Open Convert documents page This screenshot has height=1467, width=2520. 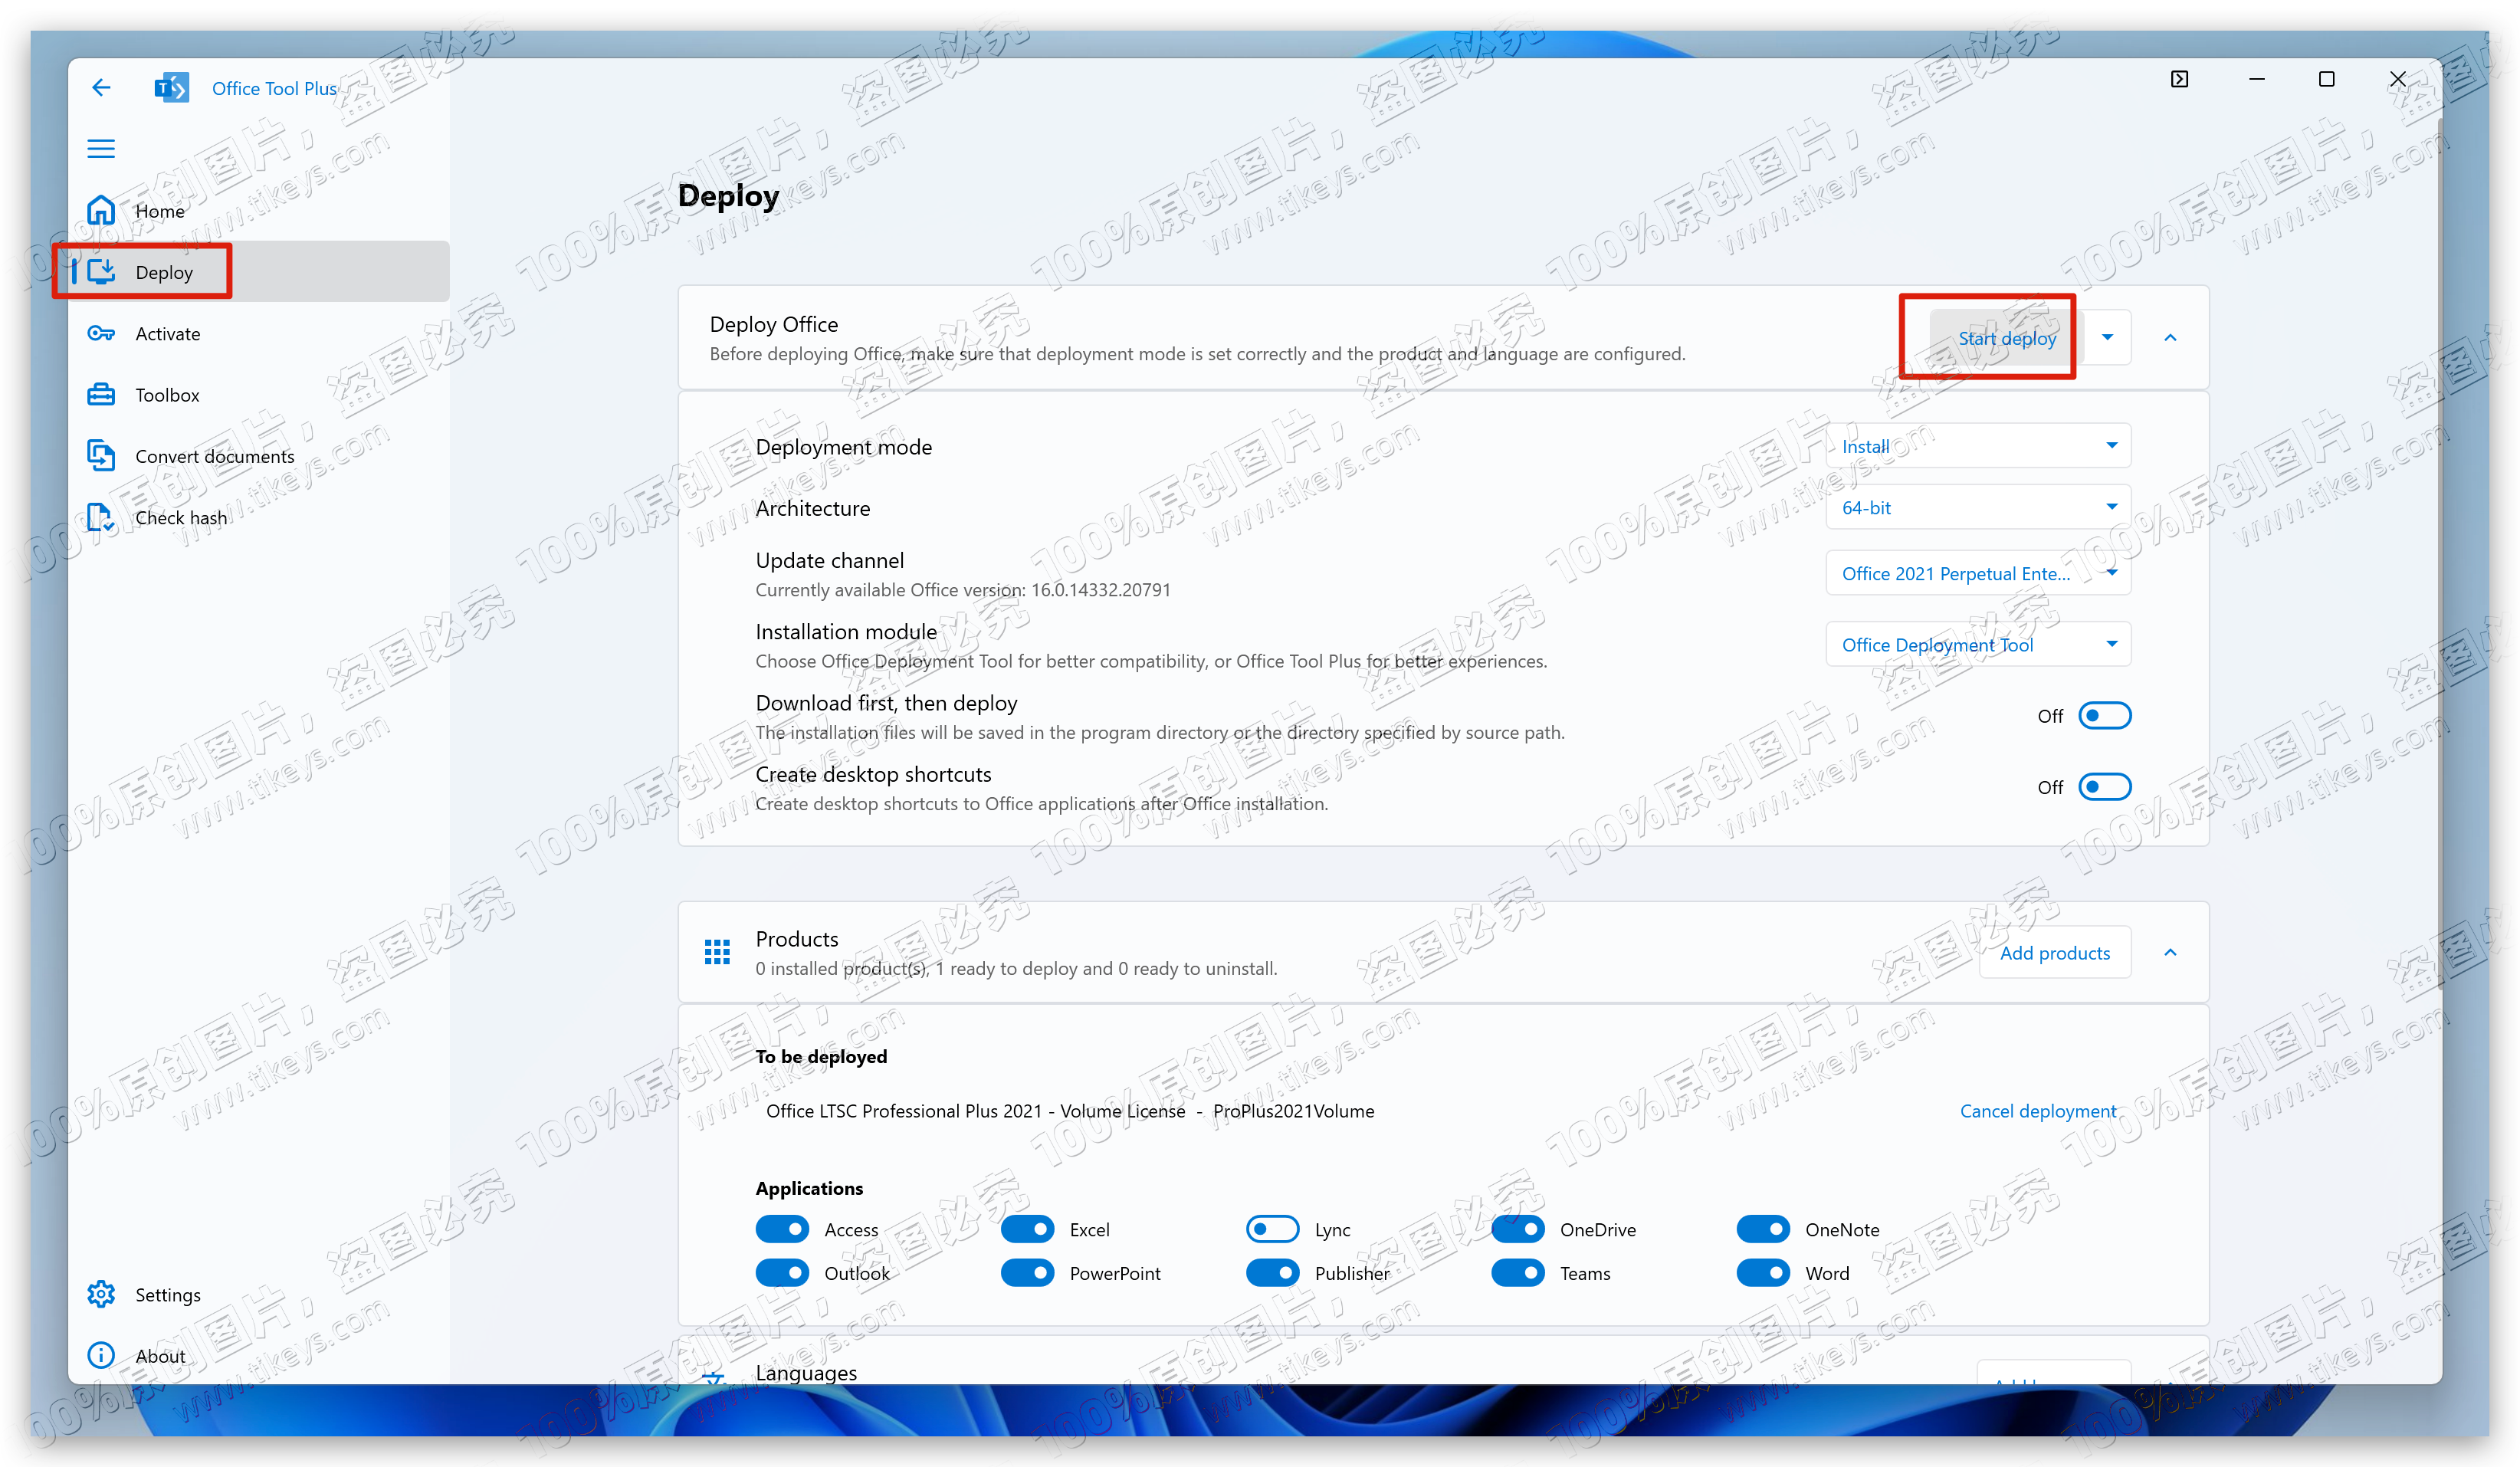[x=260, y=455]
